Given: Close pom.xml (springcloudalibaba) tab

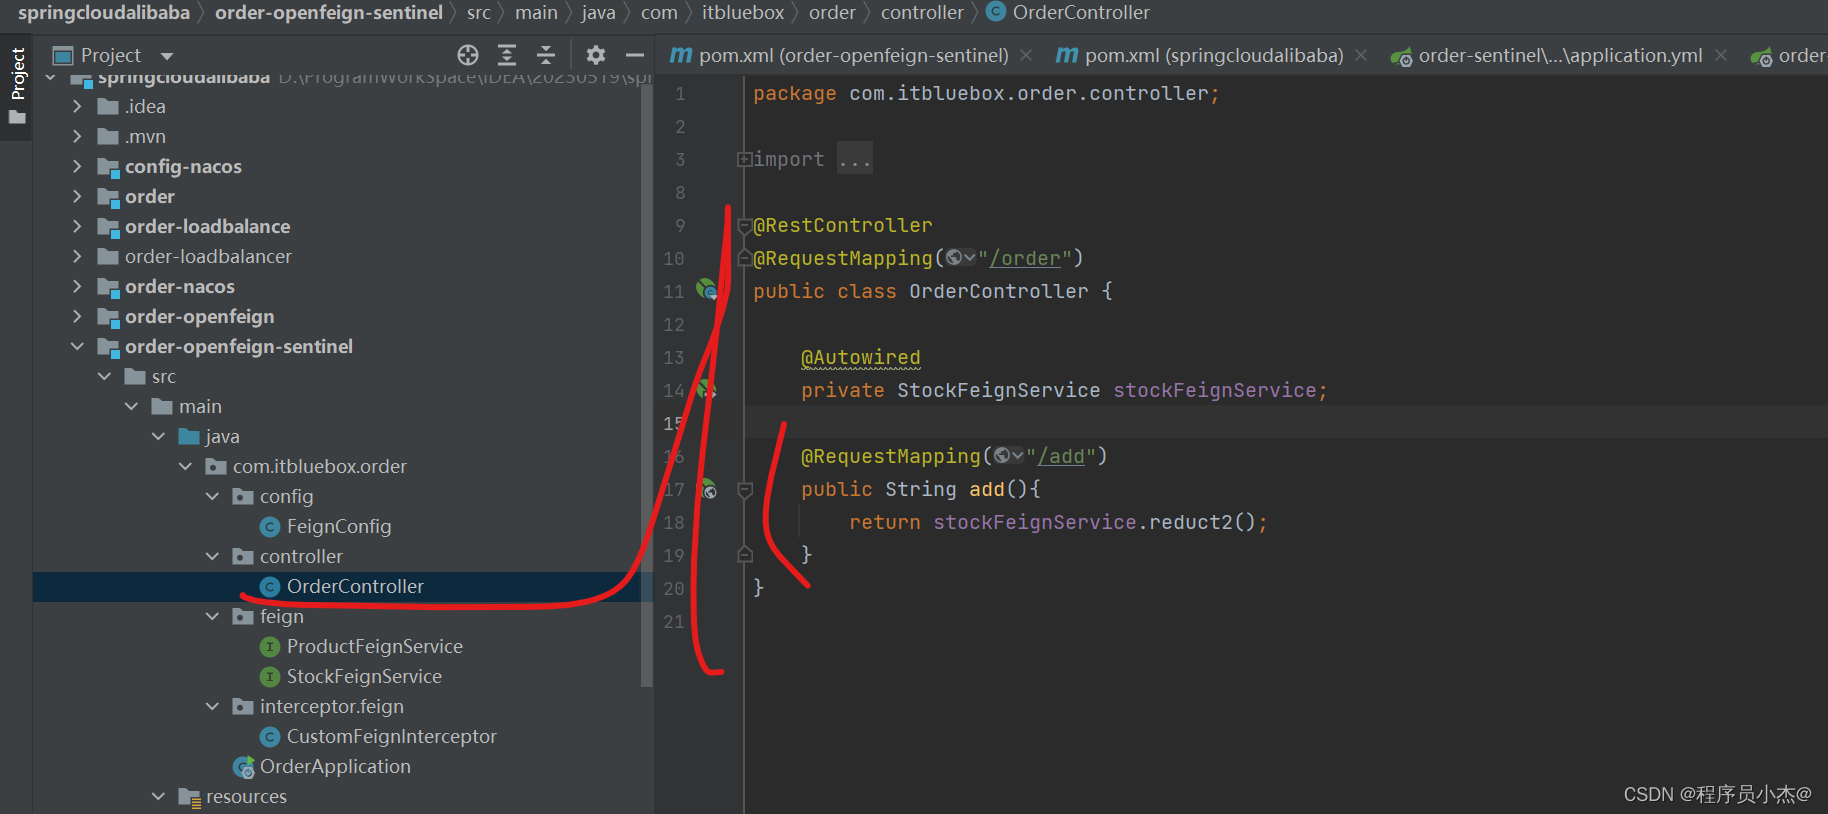Looking at the screenshot, I should 1361,56.
